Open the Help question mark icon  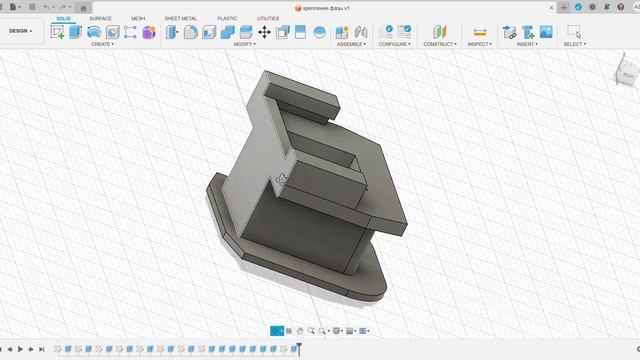(x=621, y=7)
